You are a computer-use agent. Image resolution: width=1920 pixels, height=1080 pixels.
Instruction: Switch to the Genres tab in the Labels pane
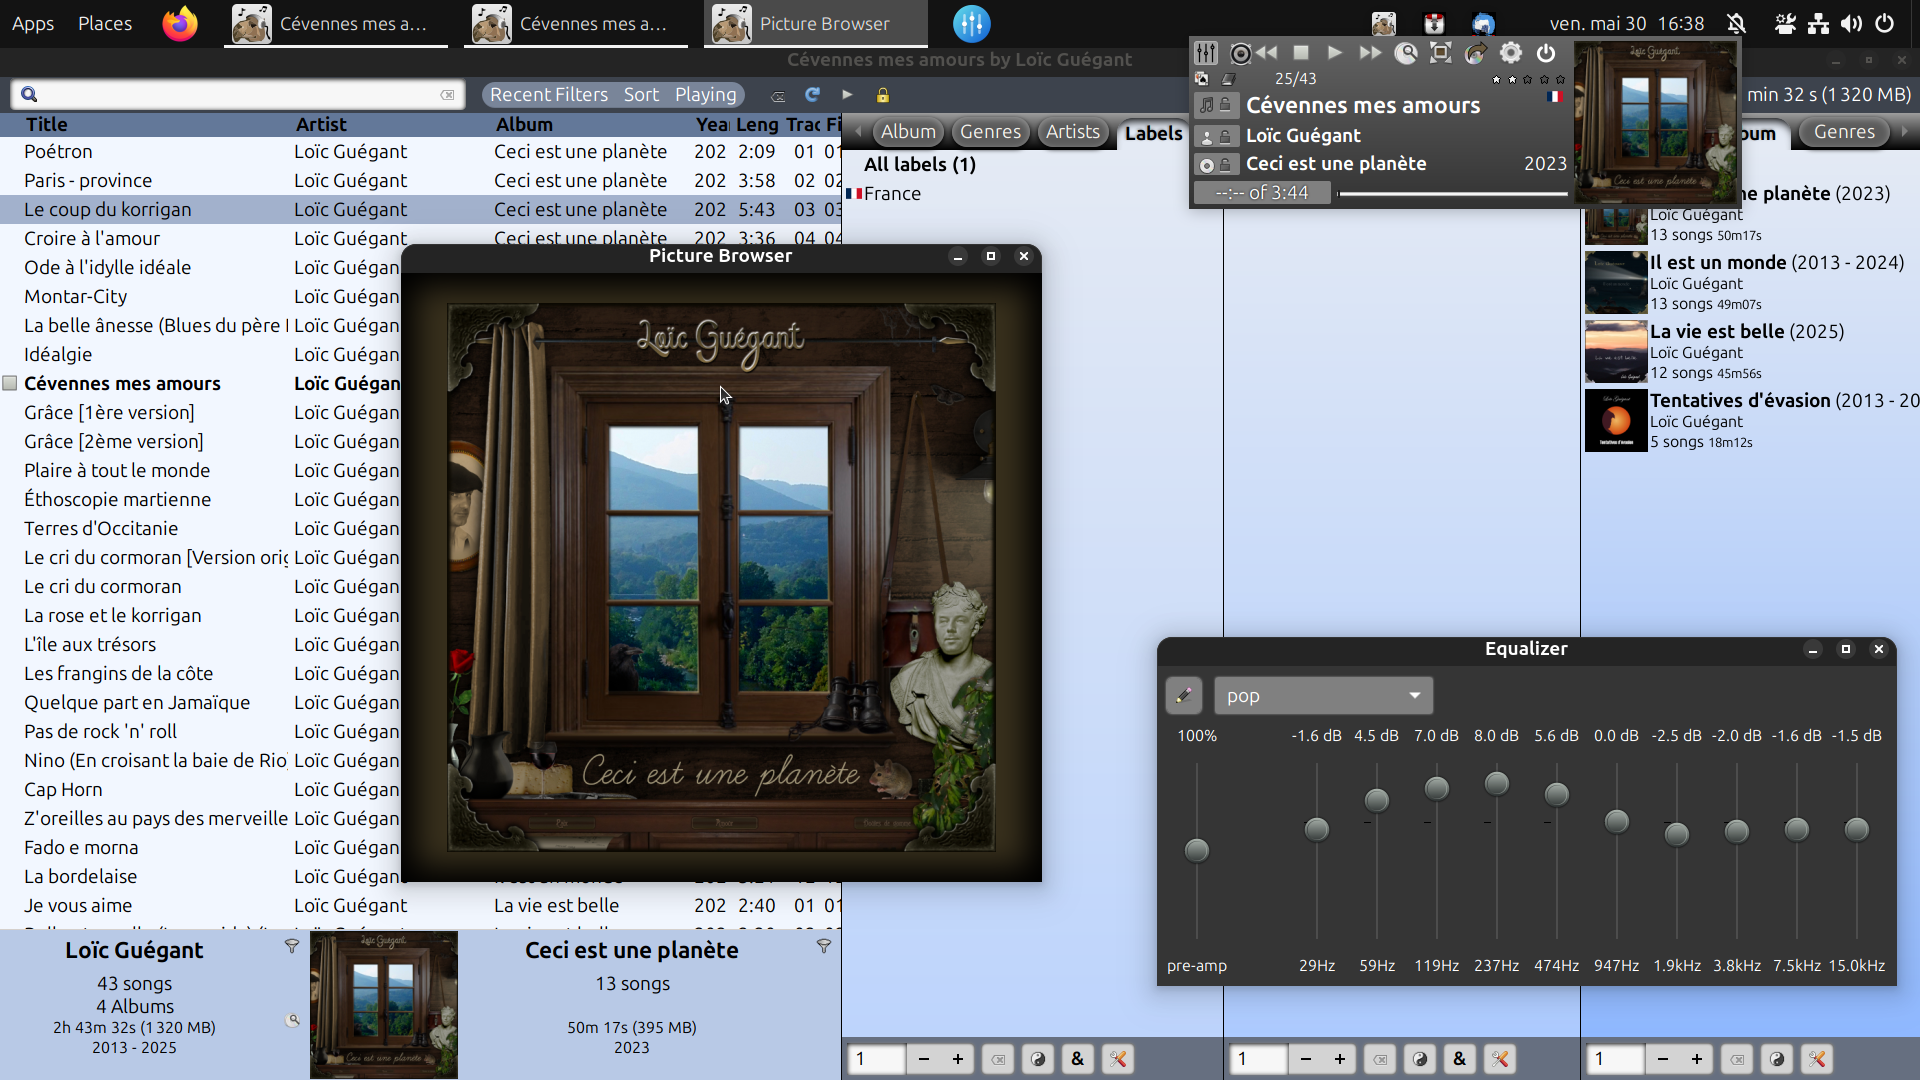[x=990, y=132]
